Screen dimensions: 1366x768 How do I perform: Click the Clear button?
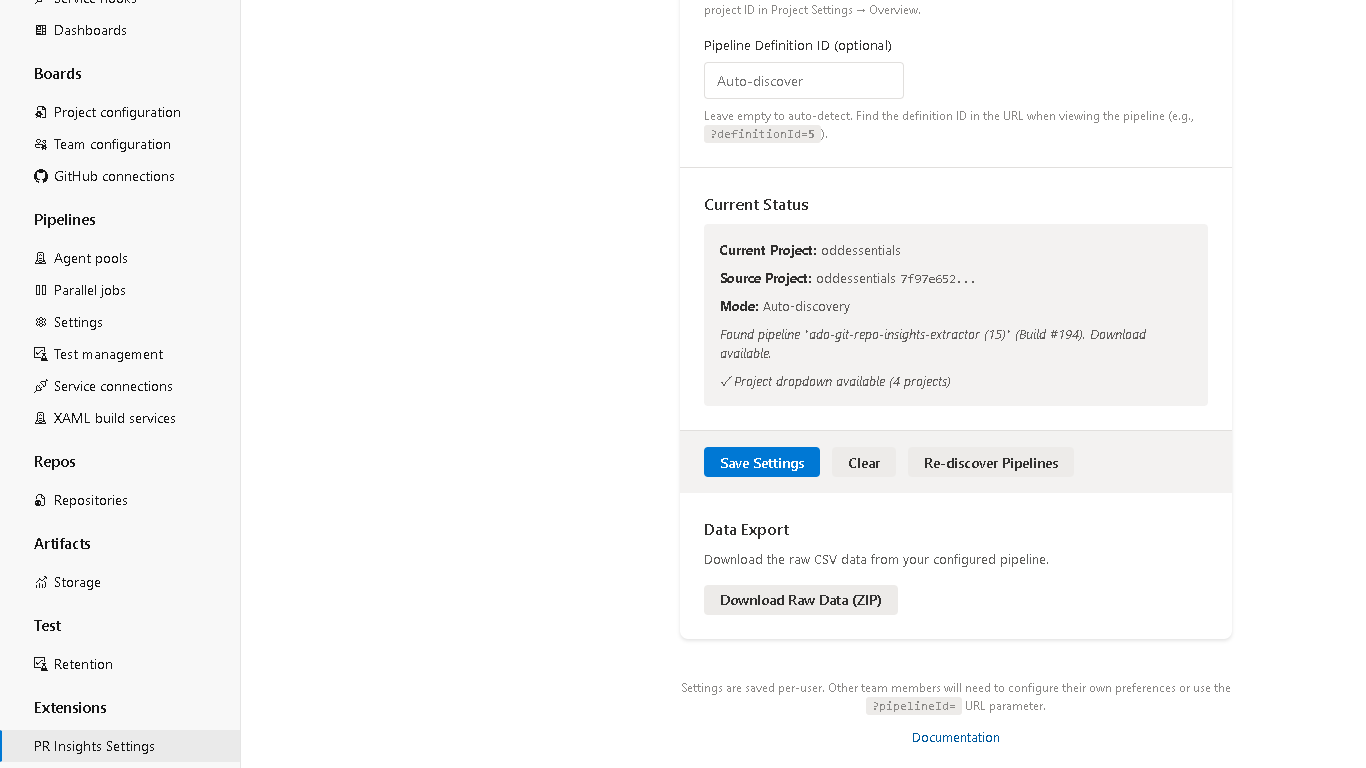coord(864,462)
